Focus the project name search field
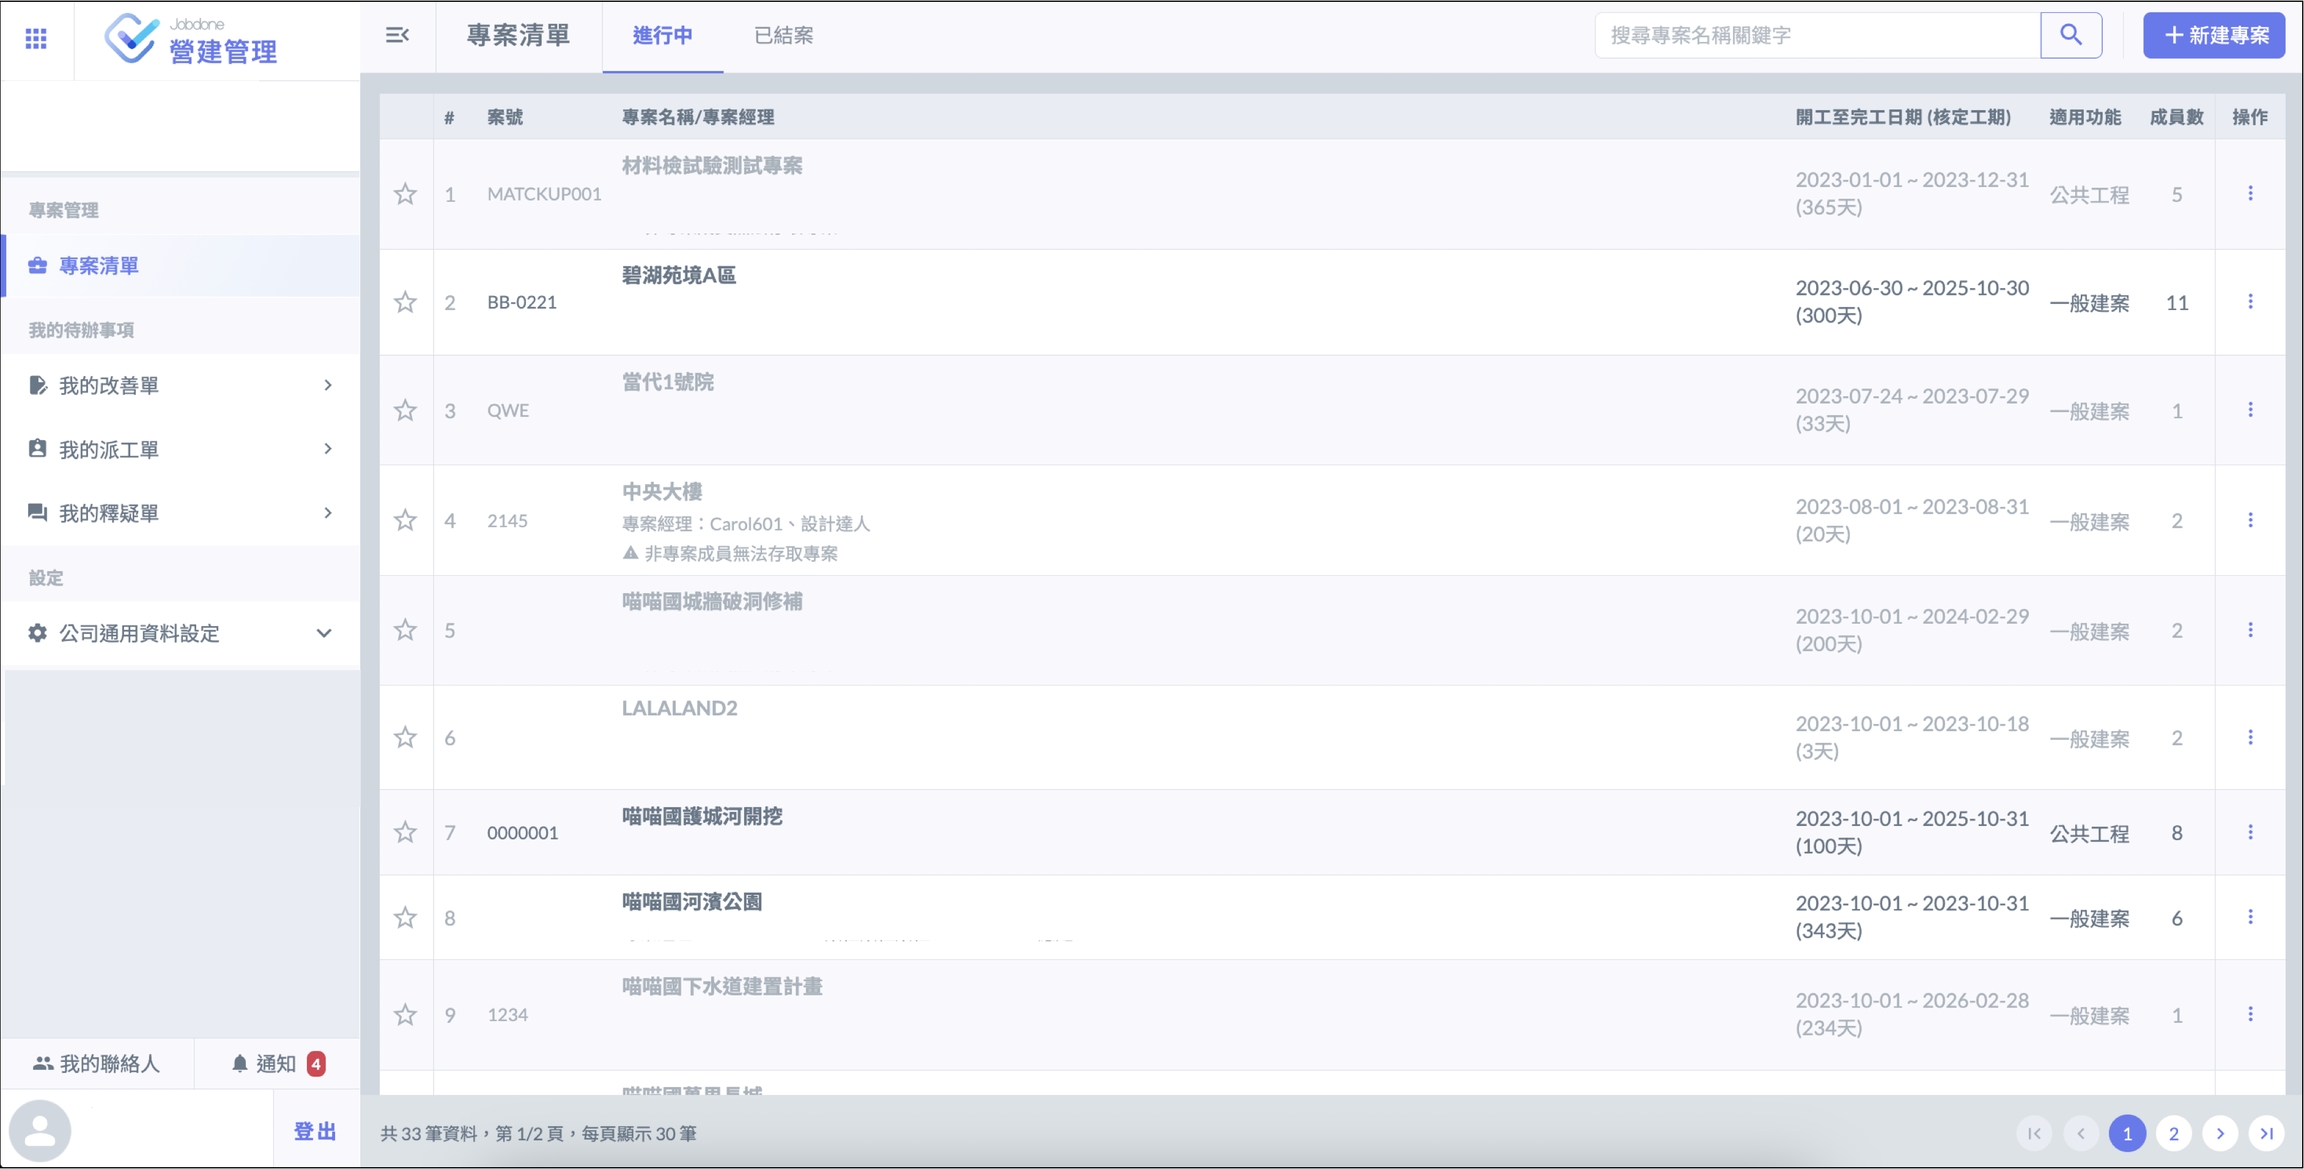2304x1169 pixels. coord(1816,35)
